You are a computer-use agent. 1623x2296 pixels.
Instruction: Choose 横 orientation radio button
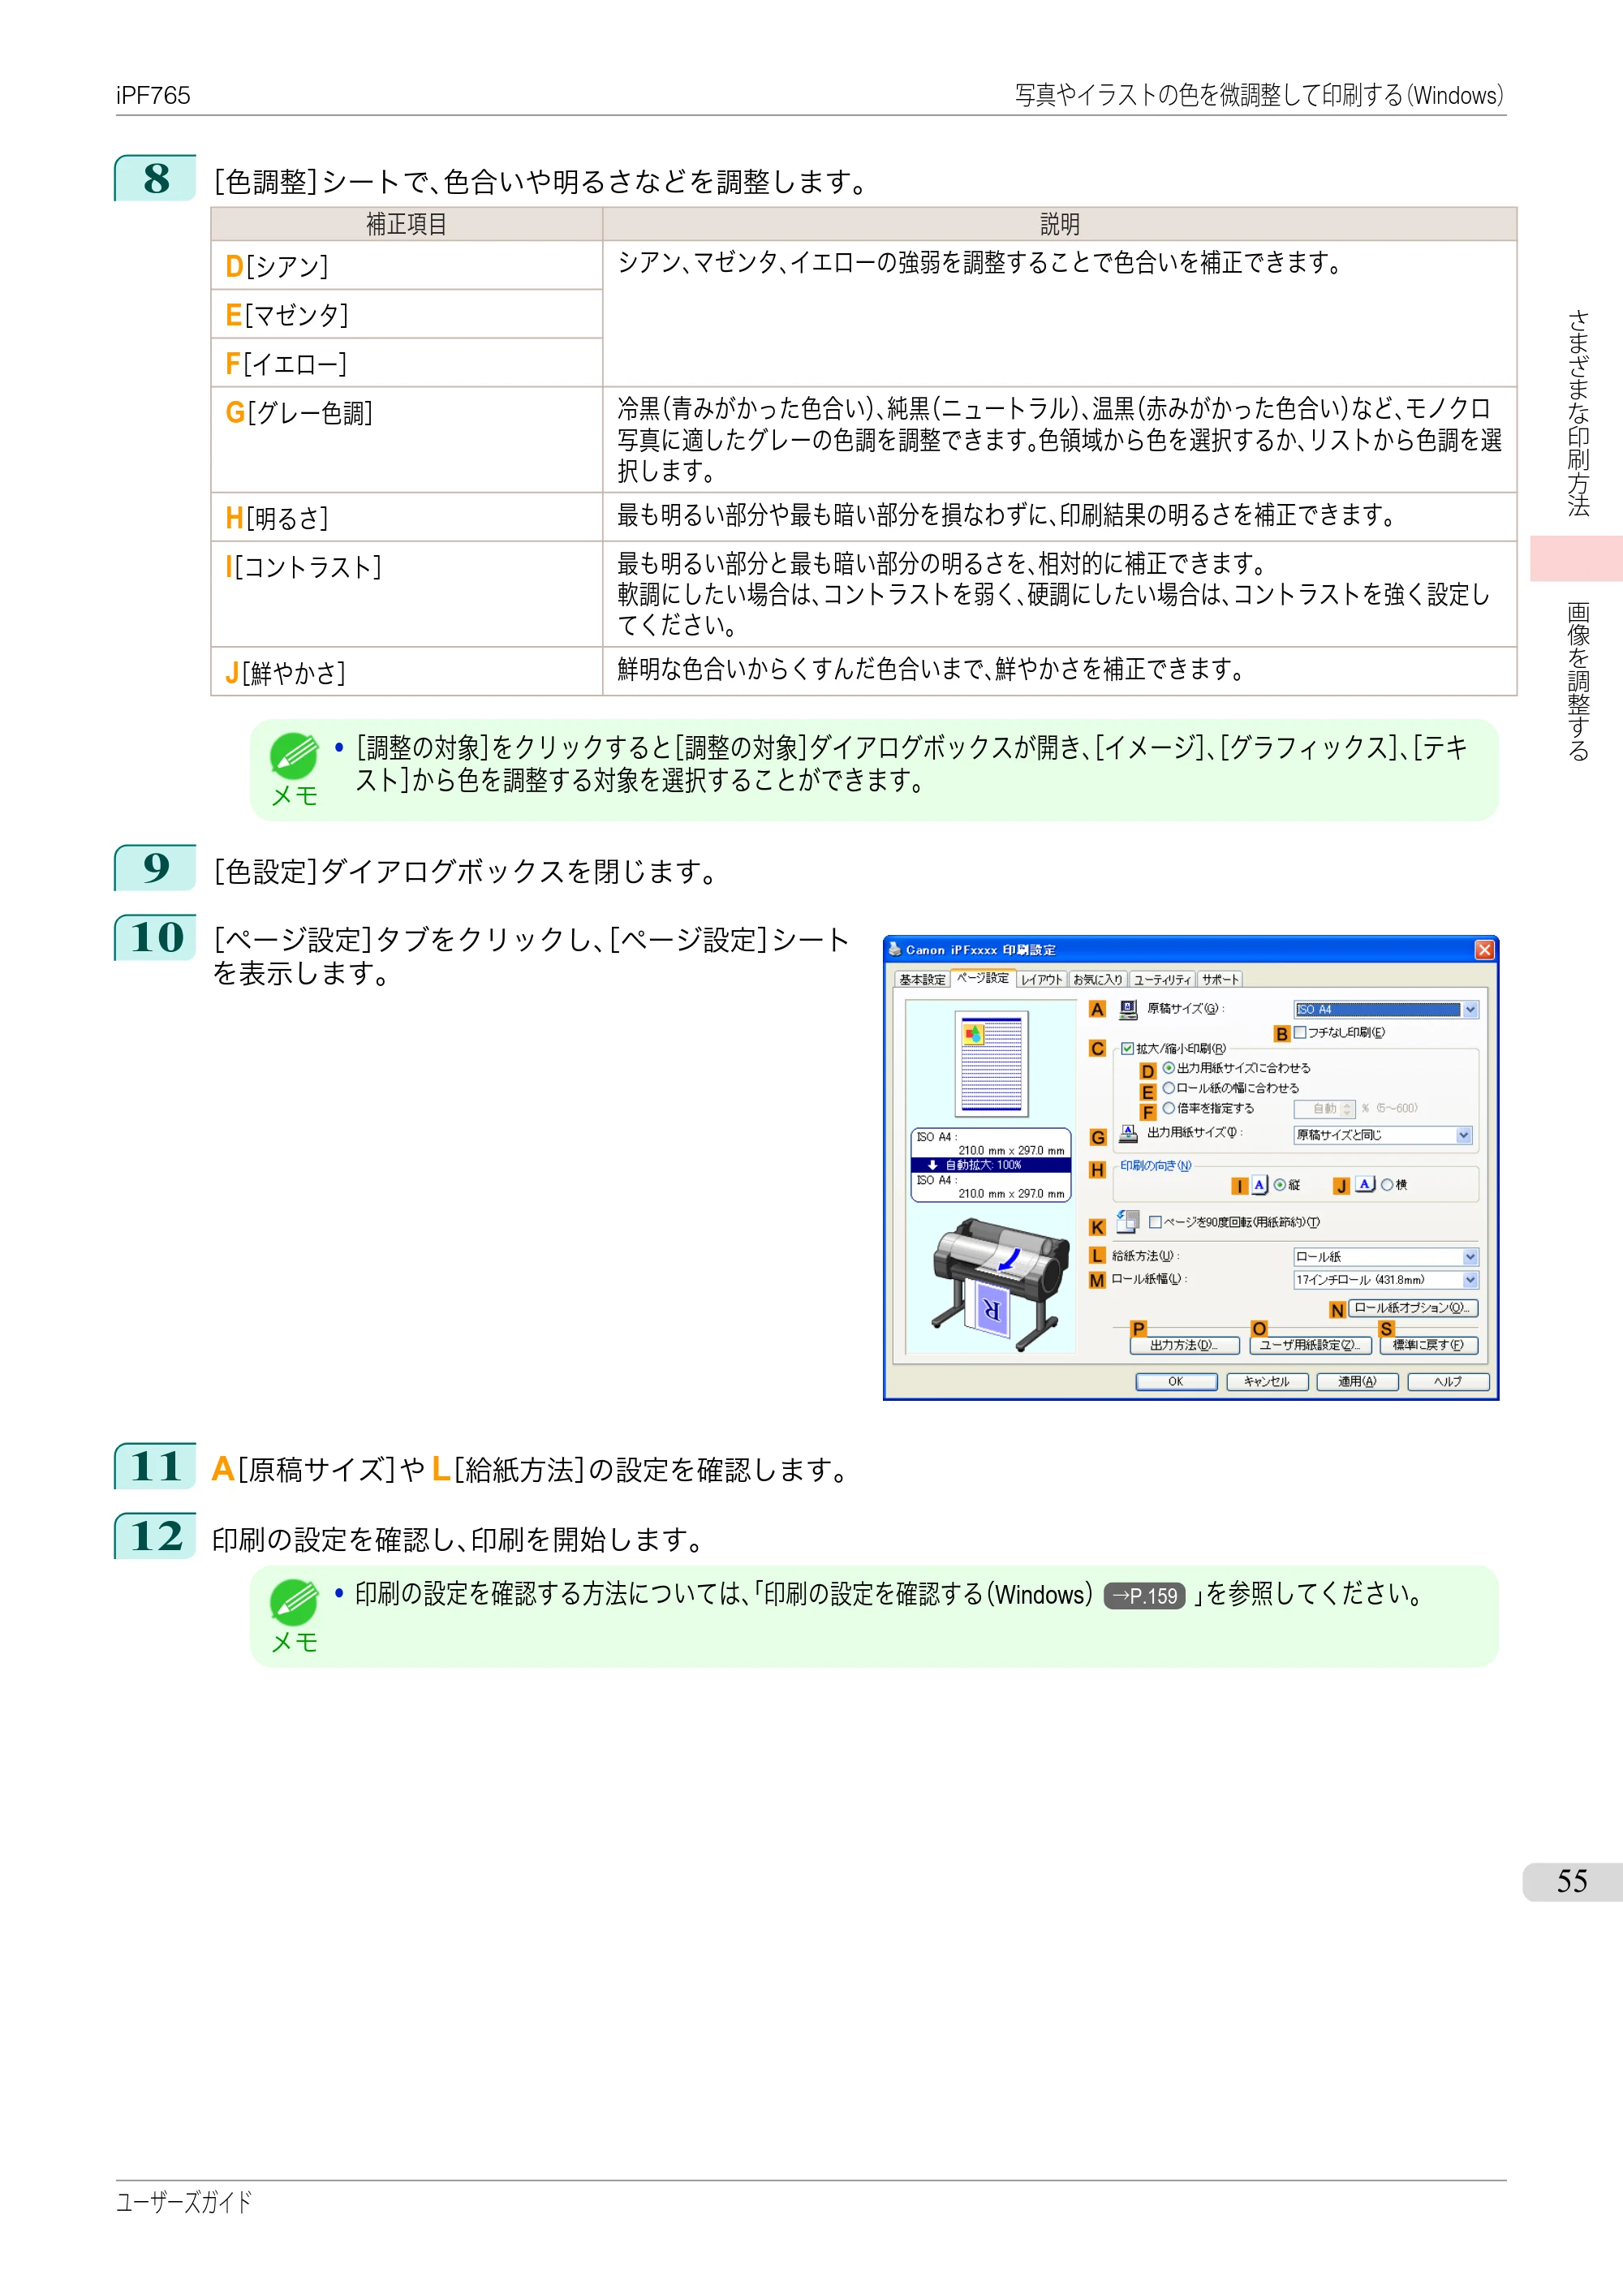[1387, 1184]
